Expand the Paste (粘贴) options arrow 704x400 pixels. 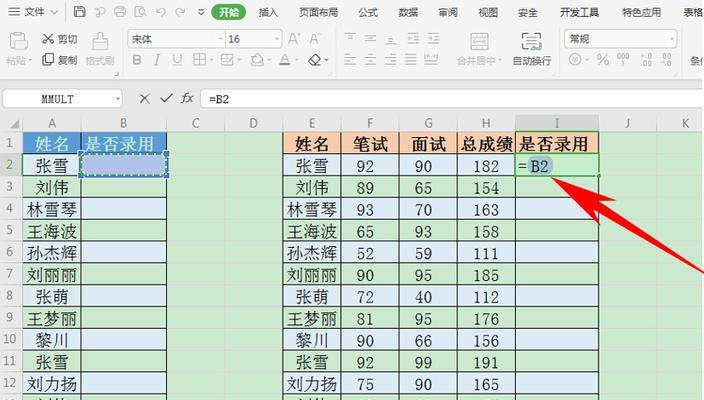[30, 60]
